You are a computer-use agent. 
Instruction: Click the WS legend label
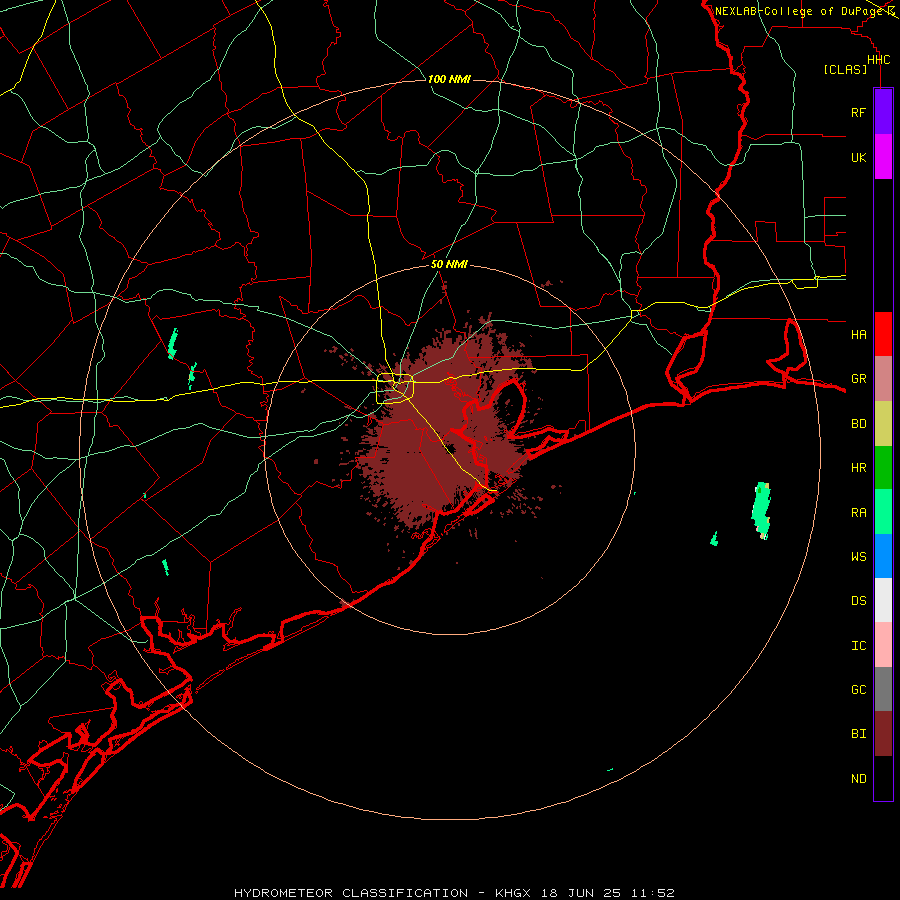click(x=858, y=556)
